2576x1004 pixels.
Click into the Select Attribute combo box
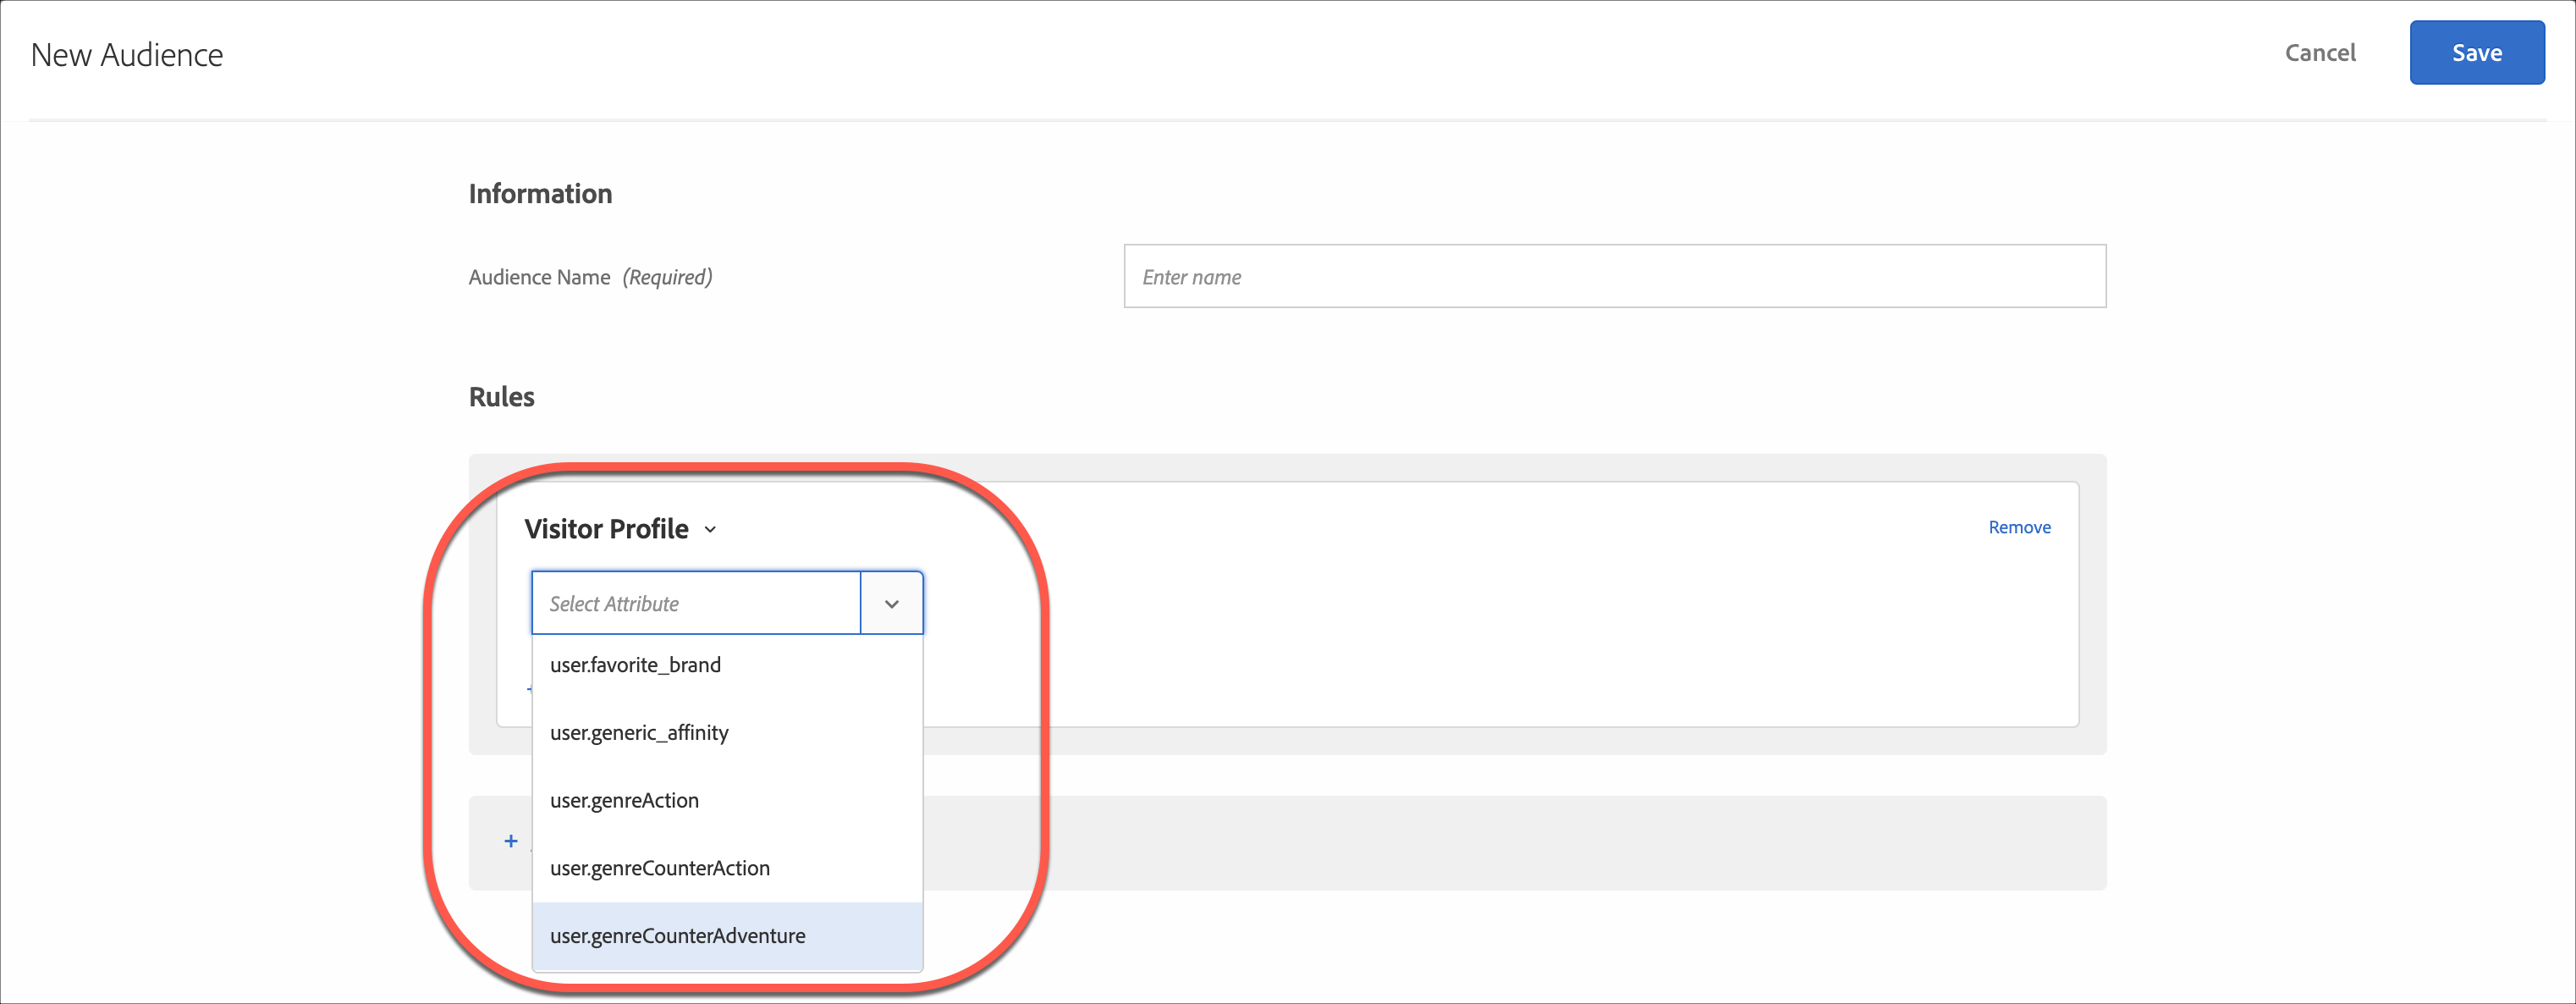[x=695, y=603]
